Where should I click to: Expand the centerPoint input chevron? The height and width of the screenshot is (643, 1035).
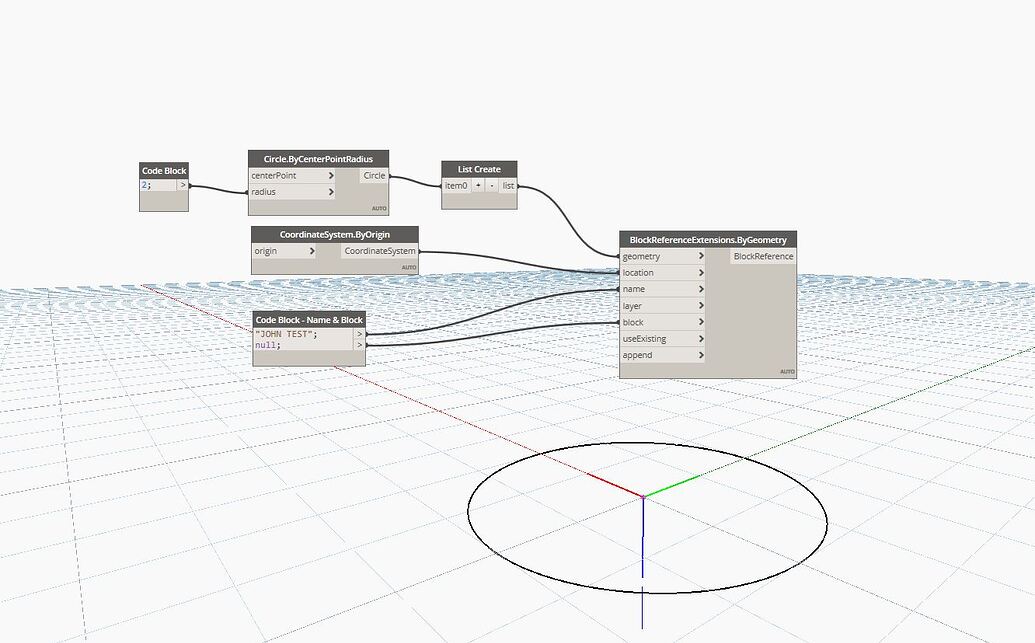[x=330, y=175]
